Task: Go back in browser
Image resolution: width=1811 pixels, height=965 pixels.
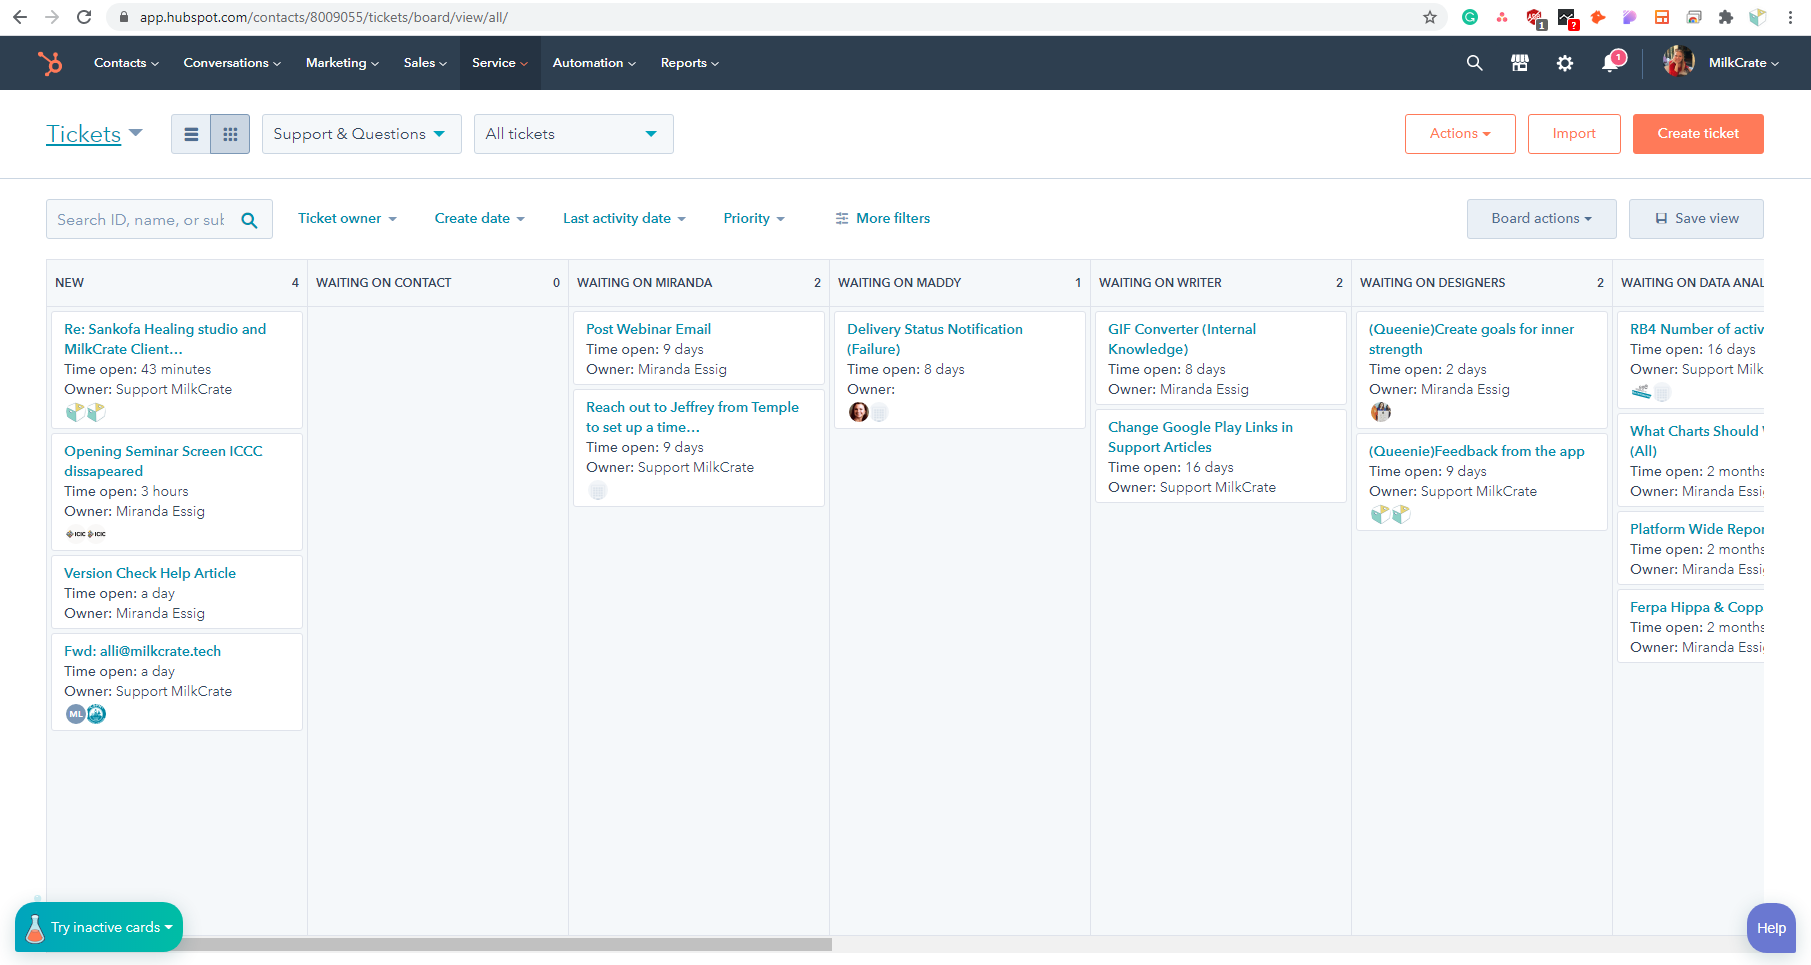Action: point(20,17)
